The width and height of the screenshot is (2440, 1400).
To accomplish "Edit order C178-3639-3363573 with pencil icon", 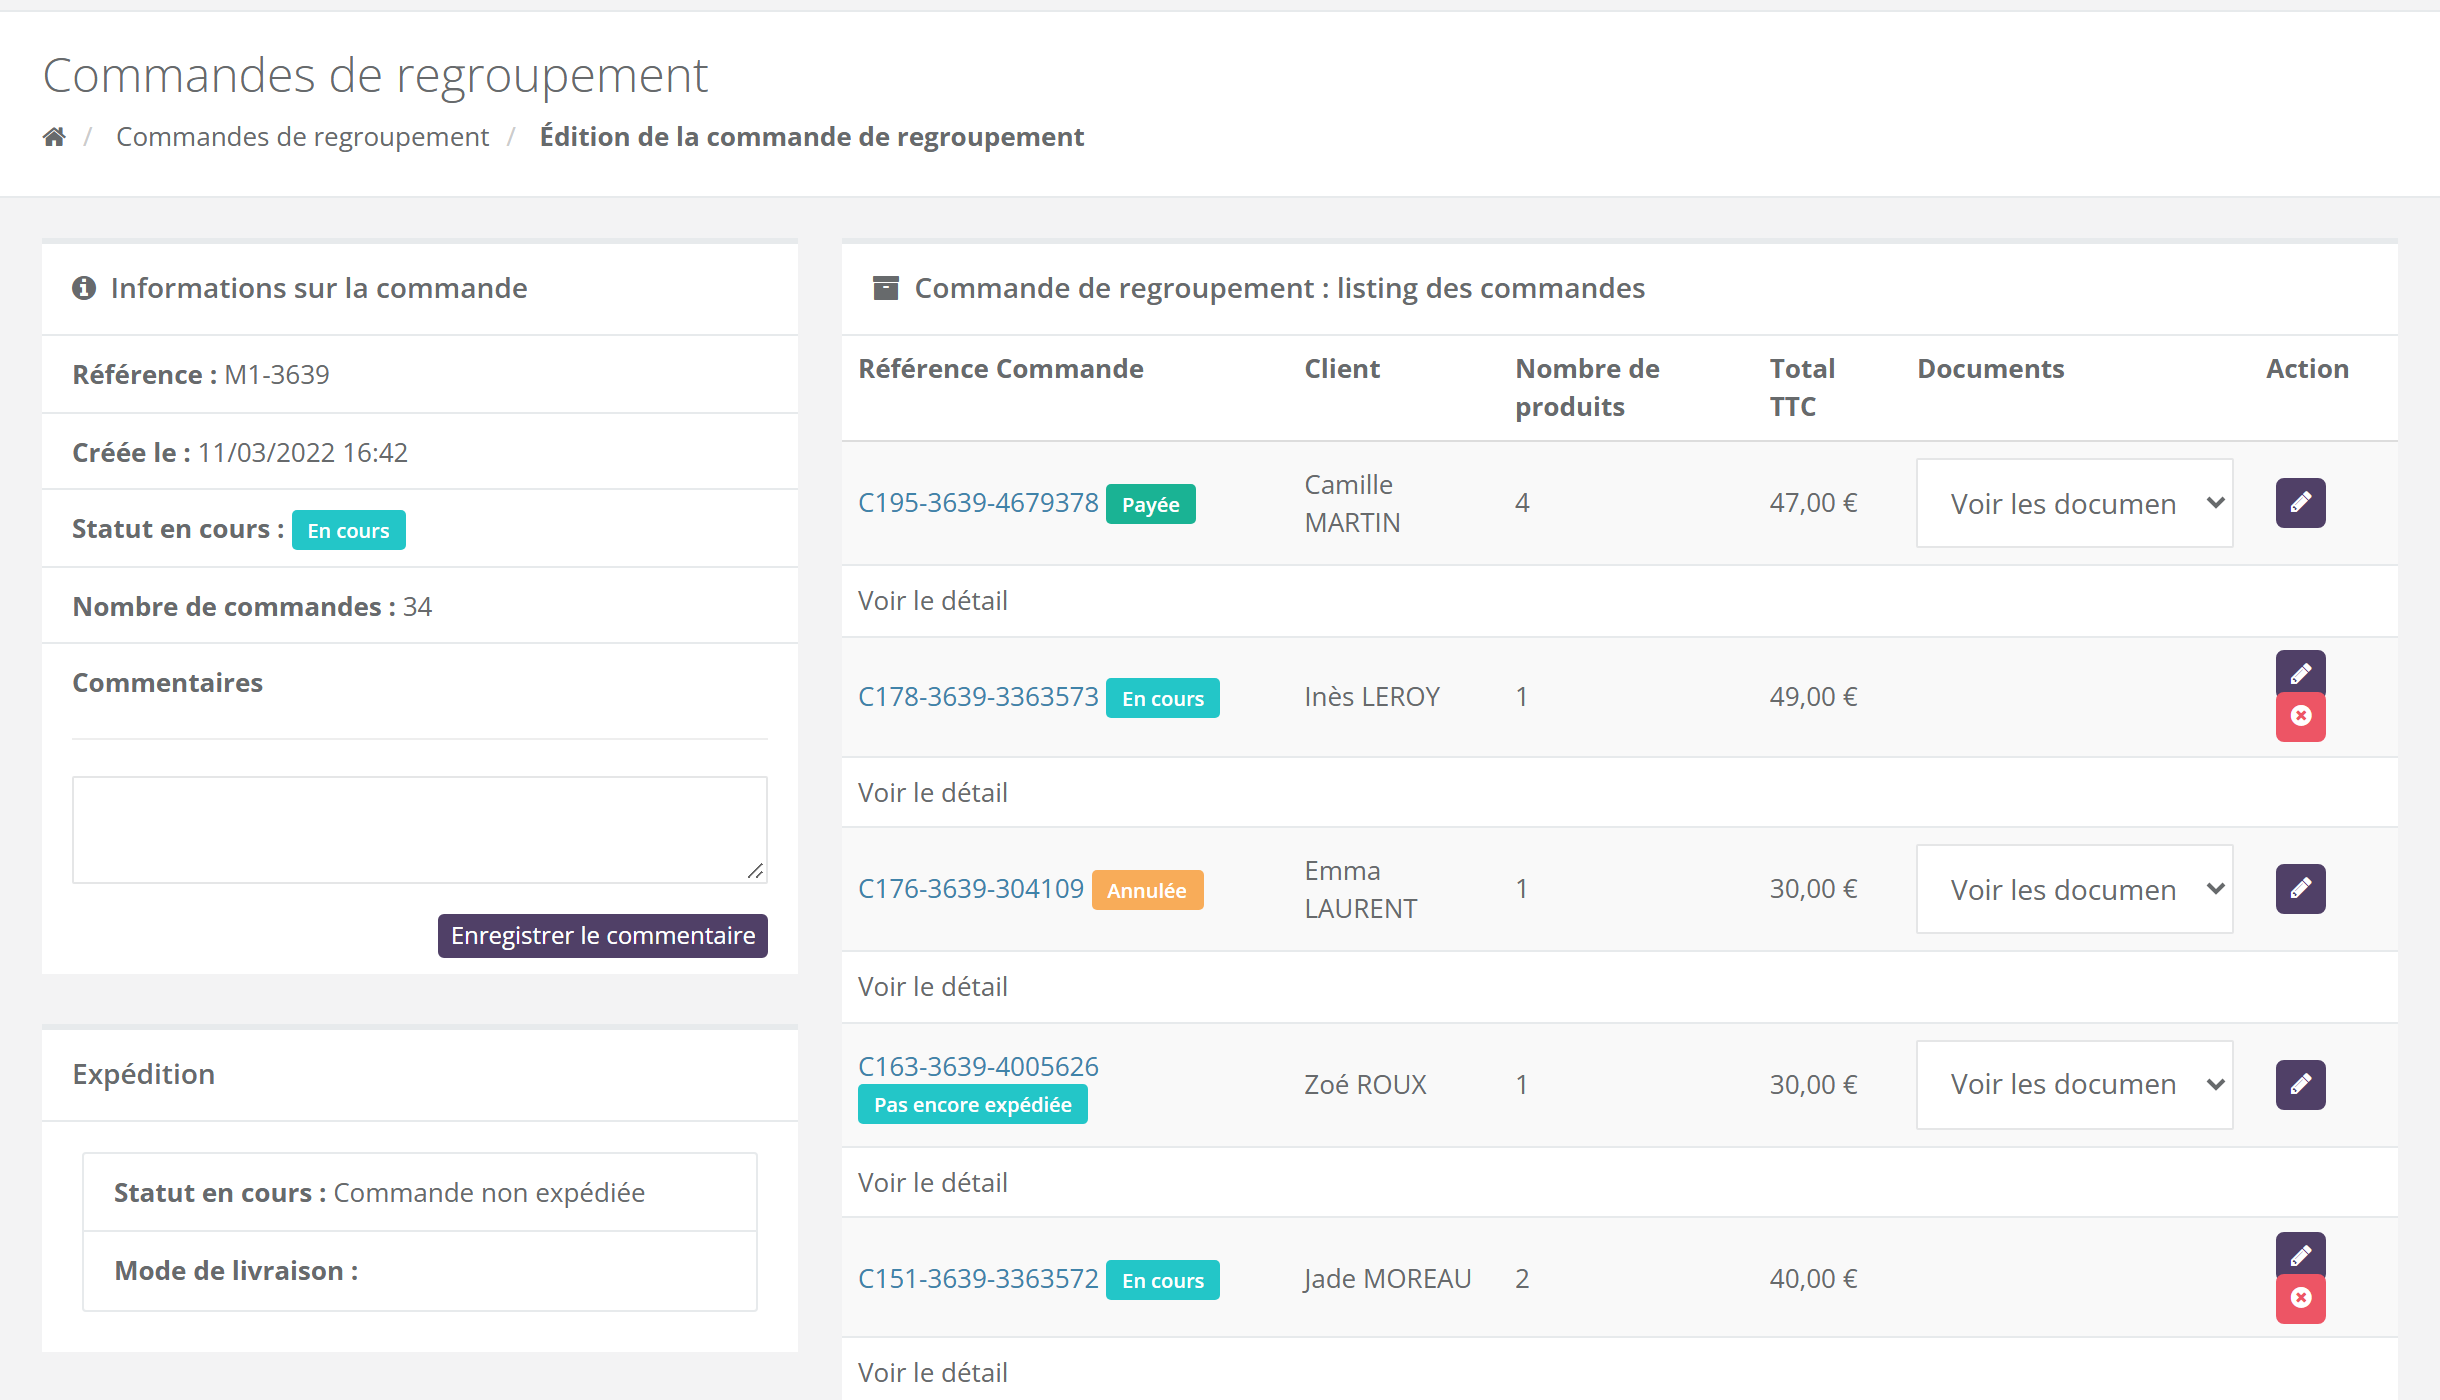I will [x=2300, y=674].
